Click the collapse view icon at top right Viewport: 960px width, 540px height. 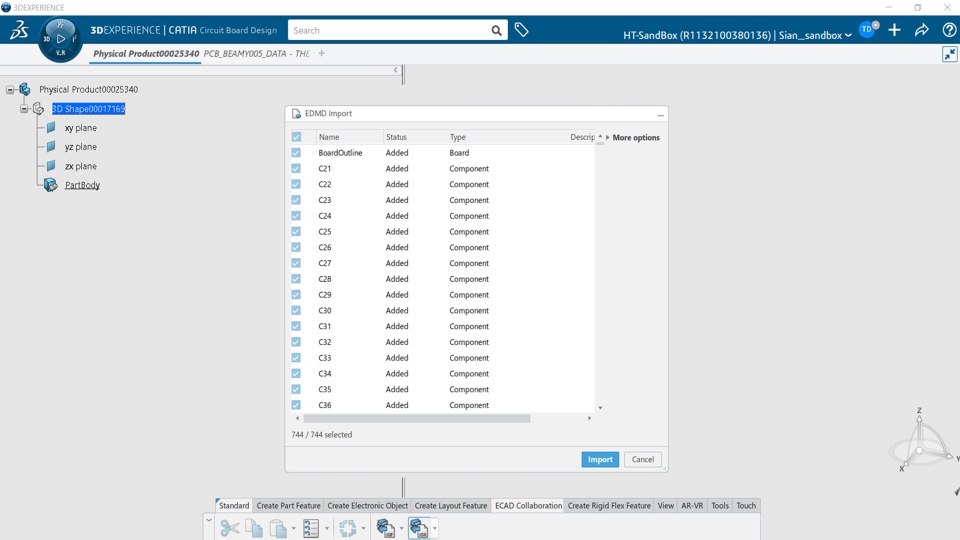tap(950, 54)
